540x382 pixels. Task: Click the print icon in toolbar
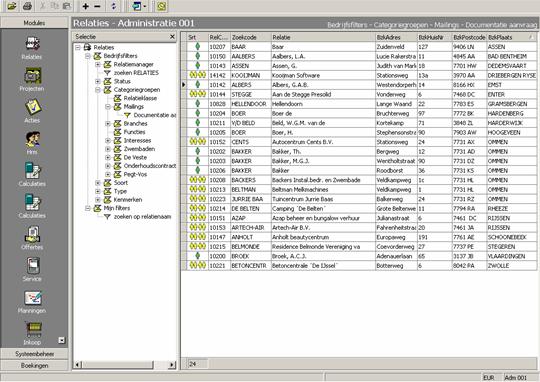(x=27, y=6)
